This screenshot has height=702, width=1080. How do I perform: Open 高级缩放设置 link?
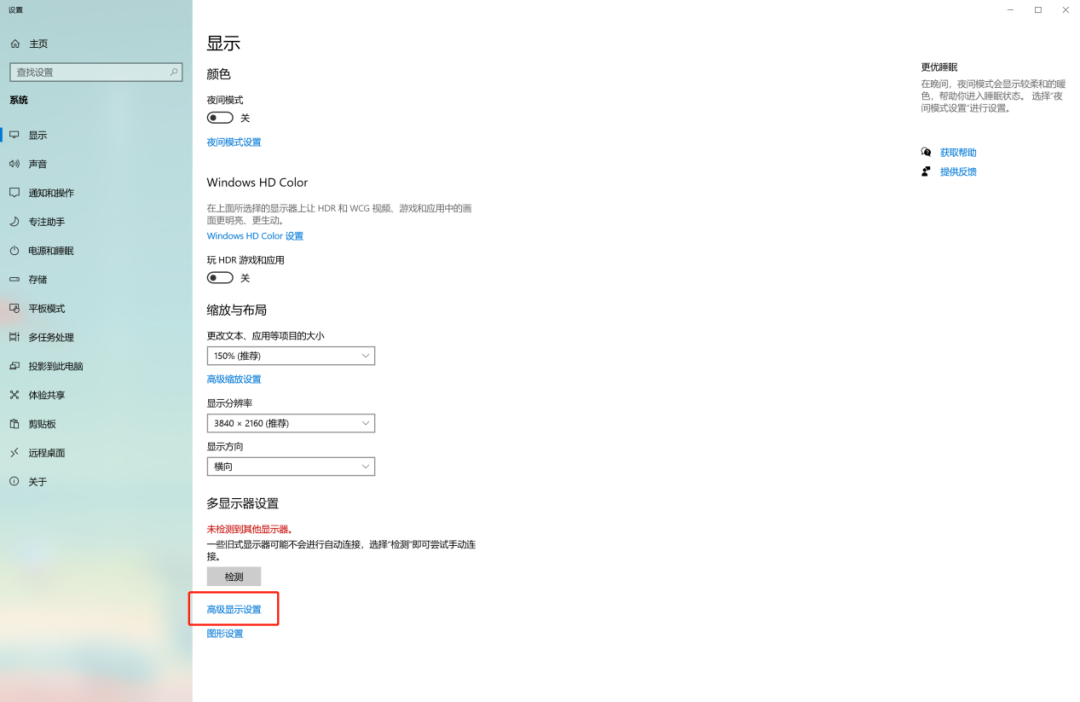click(233, 379)
